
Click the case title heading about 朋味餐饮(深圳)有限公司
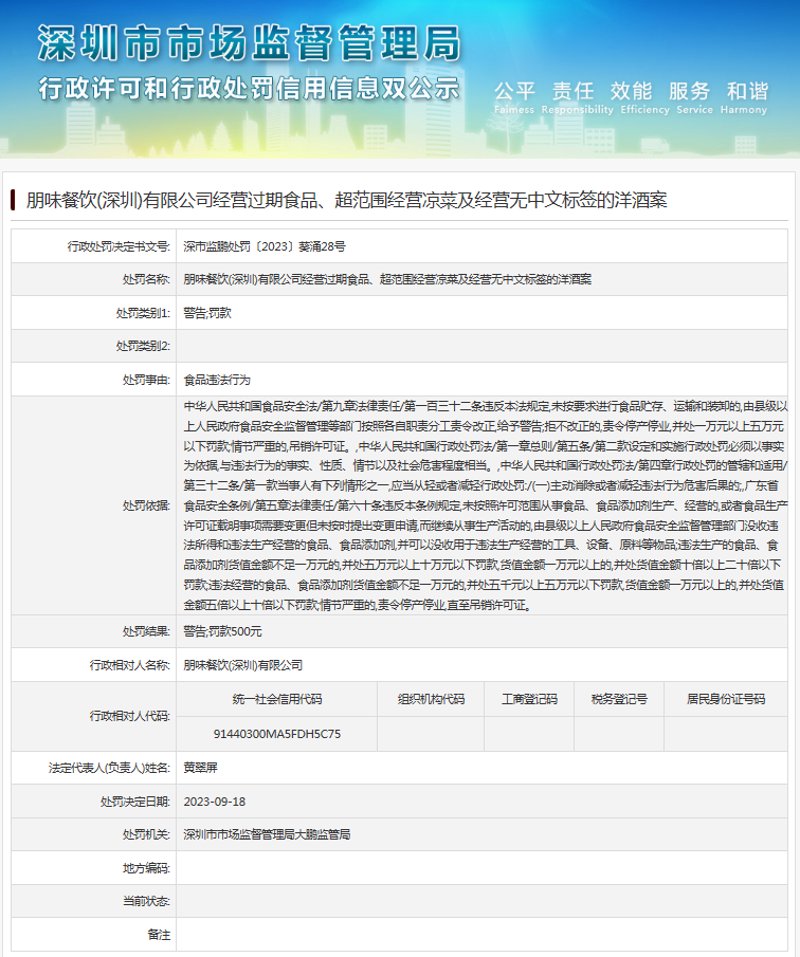(347, 200)
